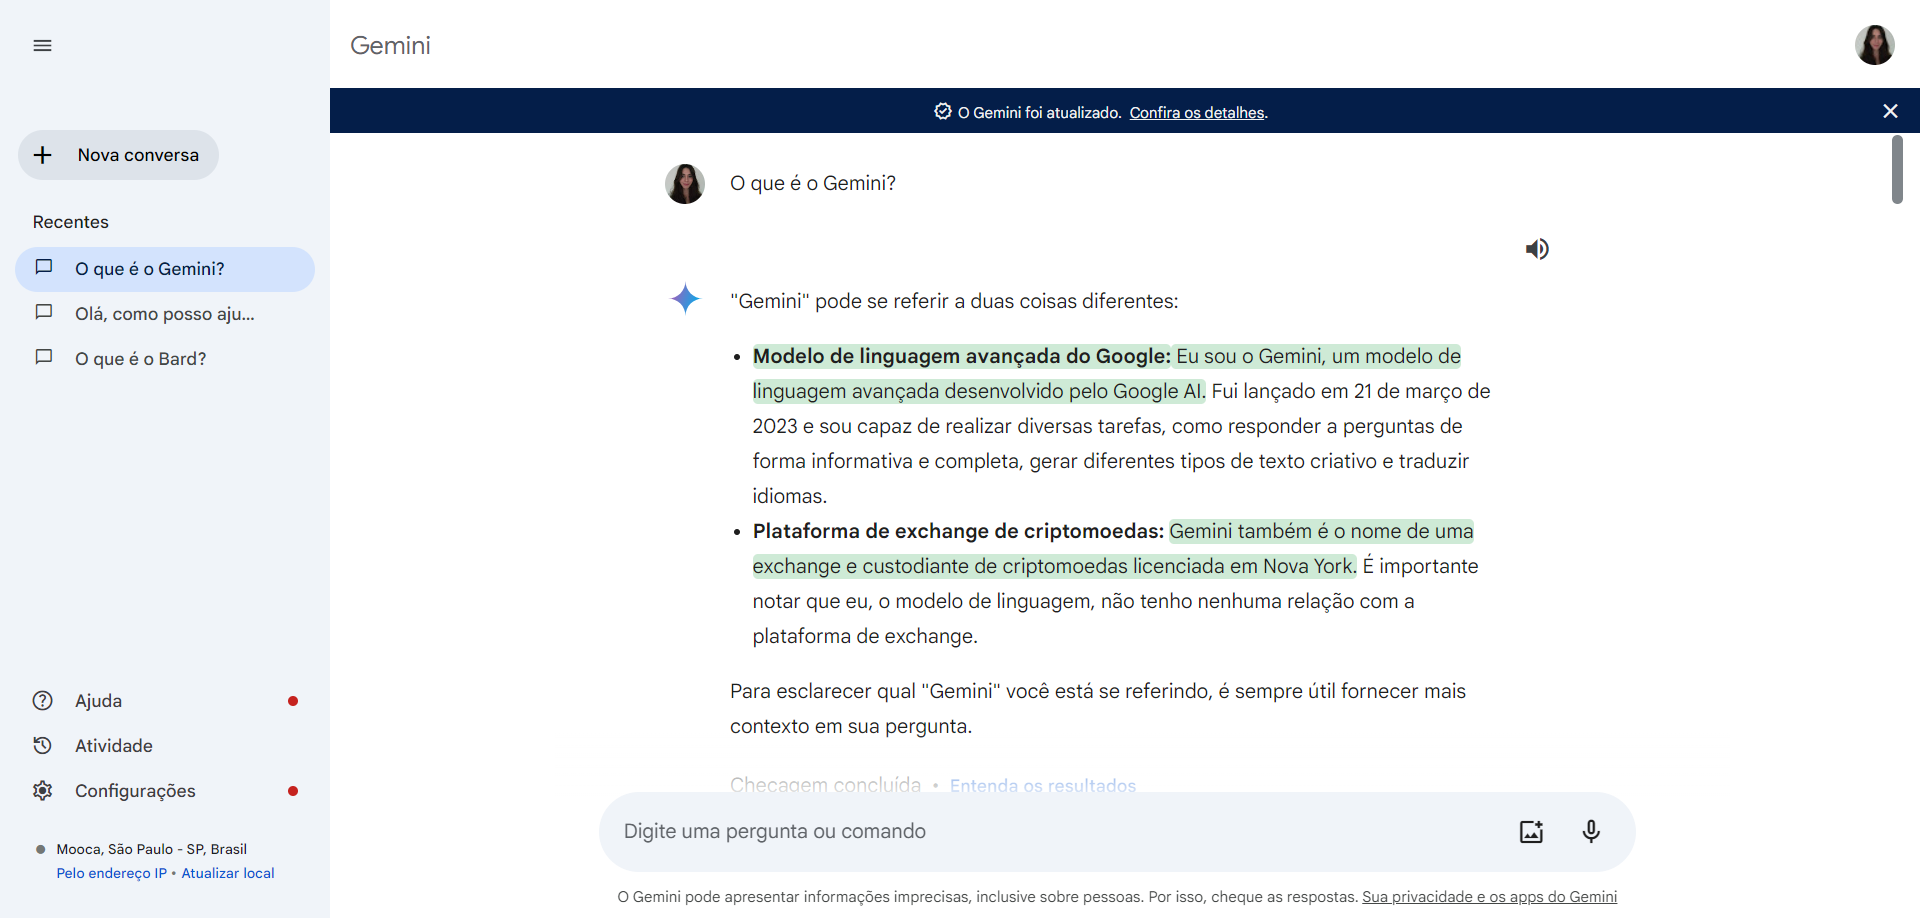Collapse the sidebar with hamburger menu icon
This screenshot has width=1920, height=918.
42,46
